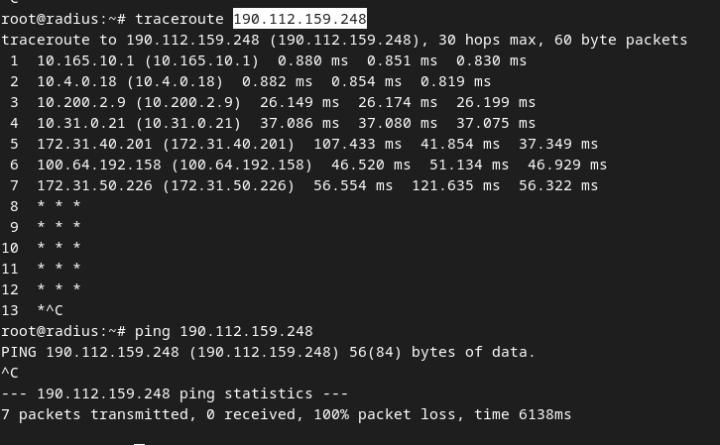Click the asterisks on hop 12 line
The image size is (720, 445).
point(59,288)
